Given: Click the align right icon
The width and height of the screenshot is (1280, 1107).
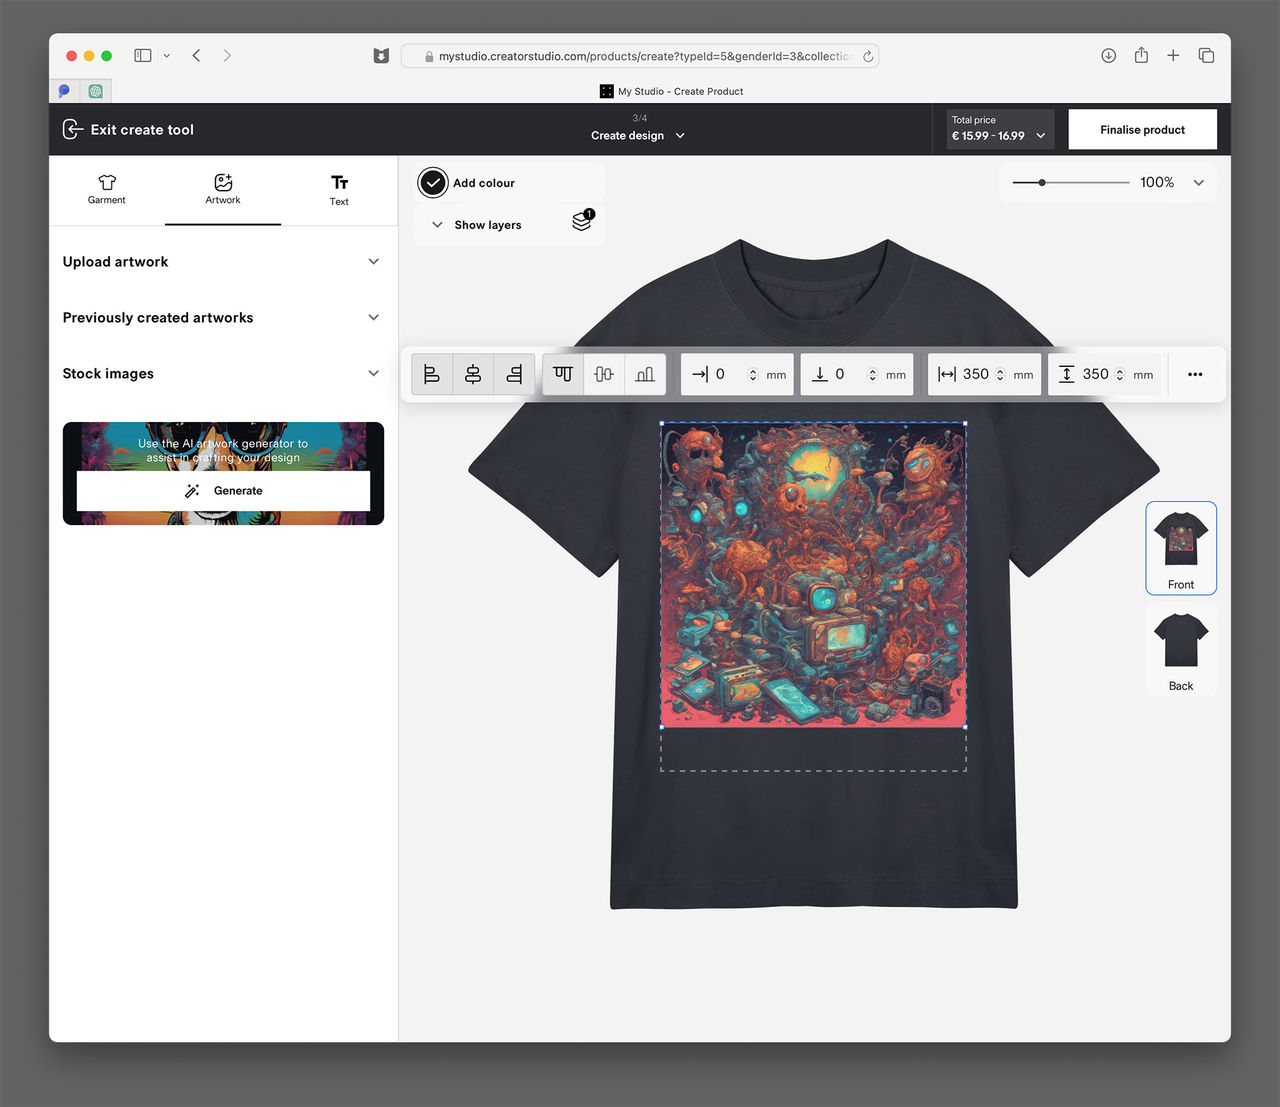Looking at the screenshot, I should tap(514, 373).
